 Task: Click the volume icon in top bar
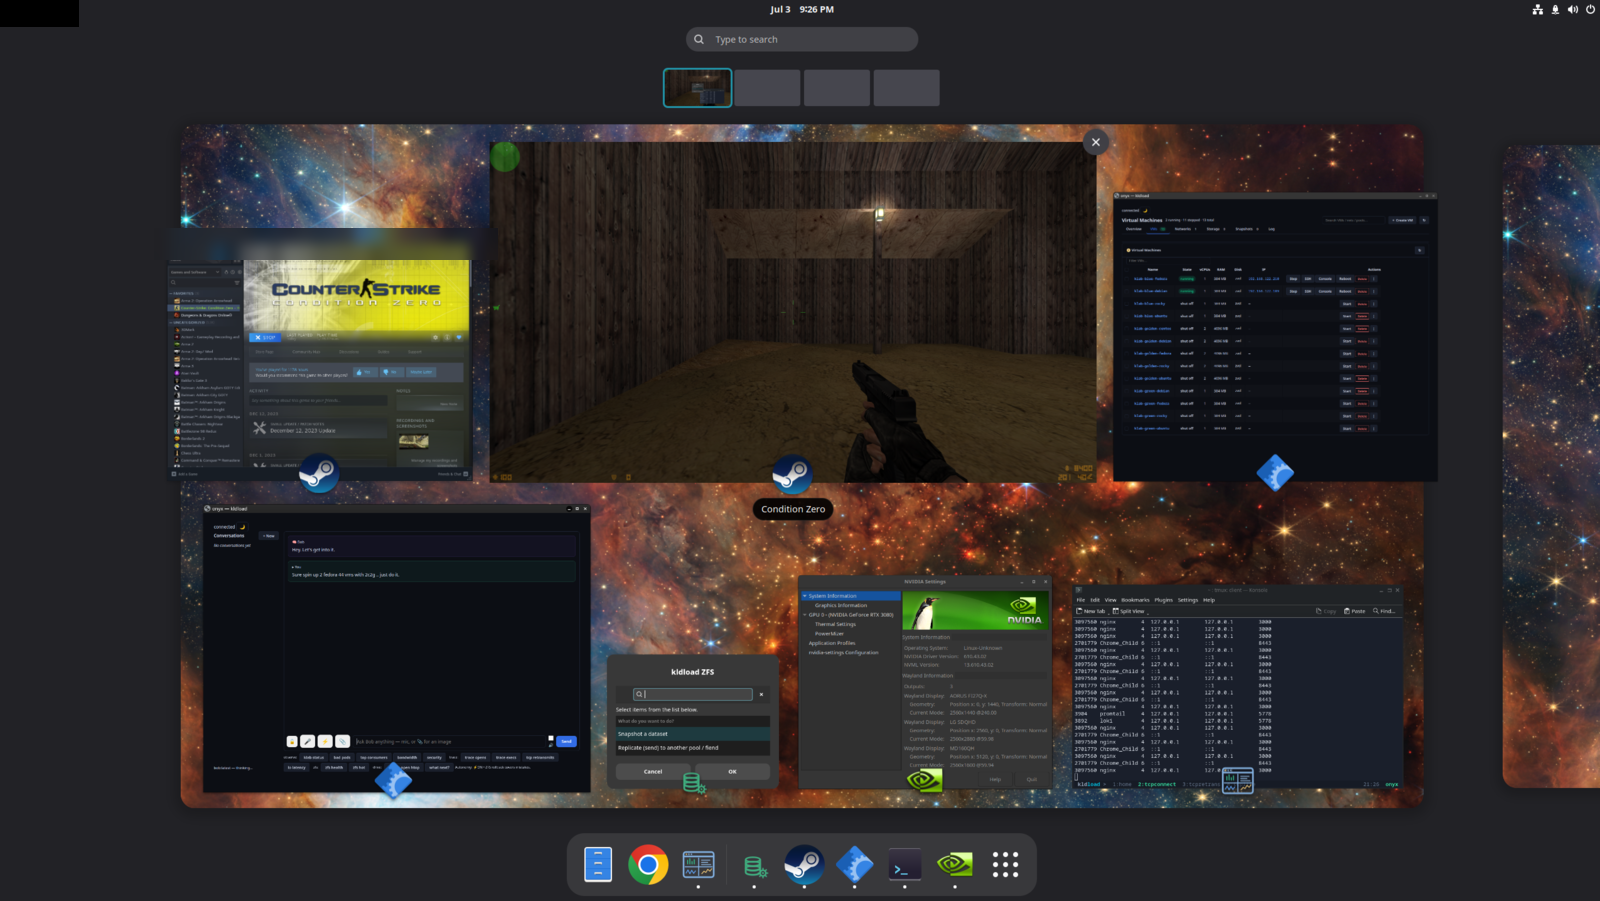1573,9
